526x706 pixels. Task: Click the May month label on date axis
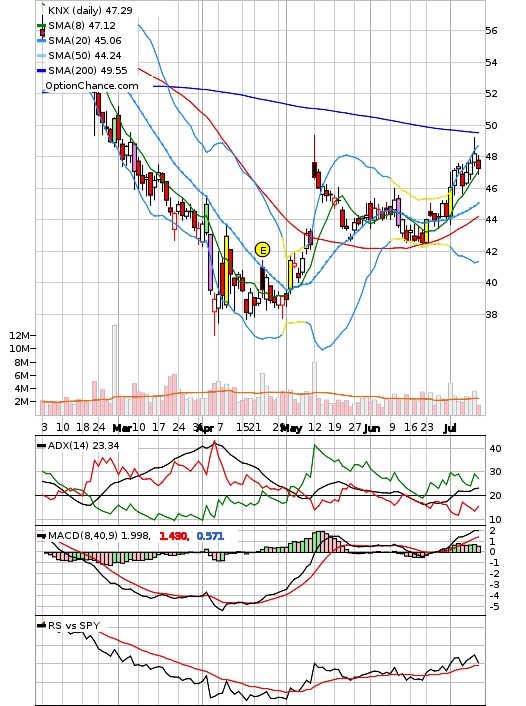pyautogui.click(x=291, y=428)
